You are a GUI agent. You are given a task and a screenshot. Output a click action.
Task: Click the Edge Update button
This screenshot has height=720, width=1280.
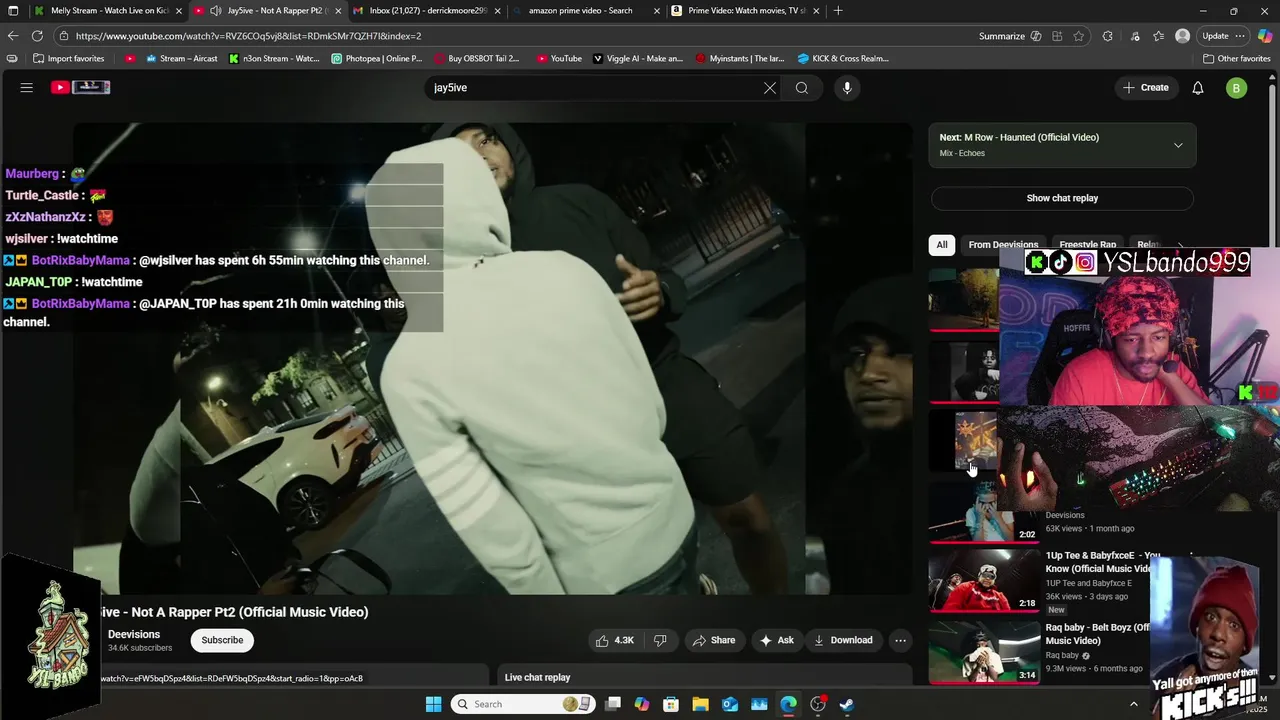pyautogui.click(x=1215, y=36)
